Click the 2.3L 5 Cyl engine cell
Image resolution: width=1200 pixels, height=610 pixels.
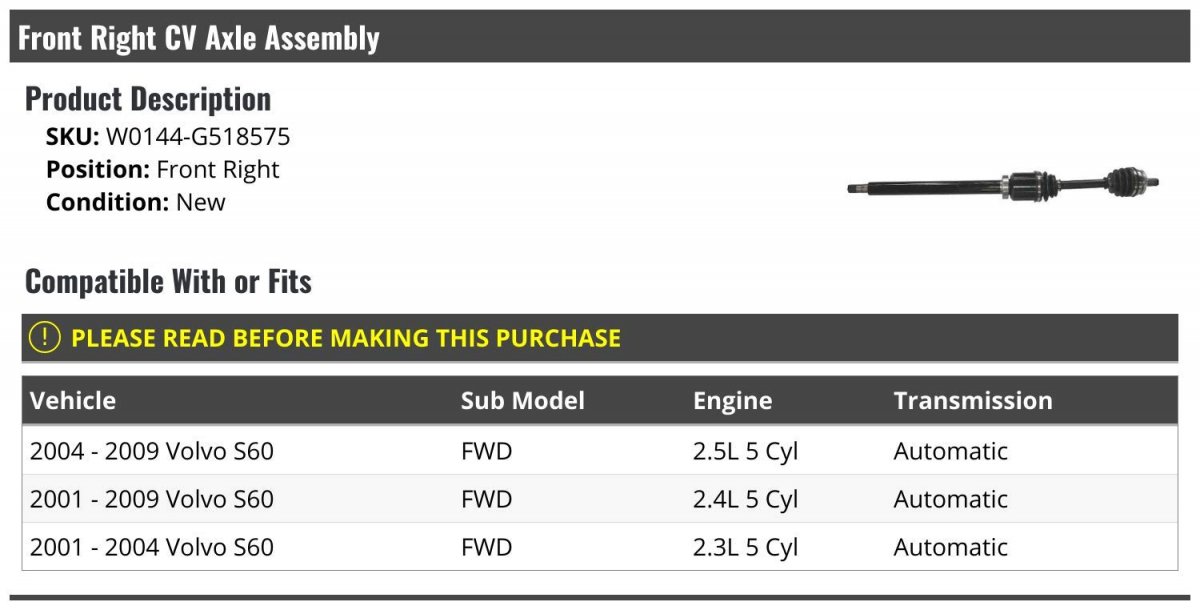click(745, 547)
